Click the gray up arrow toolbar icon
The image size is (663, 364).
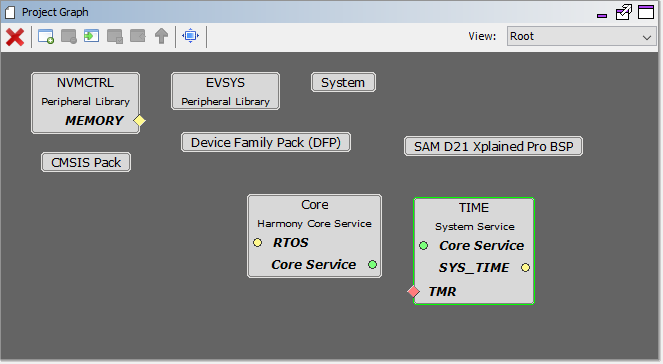point(161,36)
